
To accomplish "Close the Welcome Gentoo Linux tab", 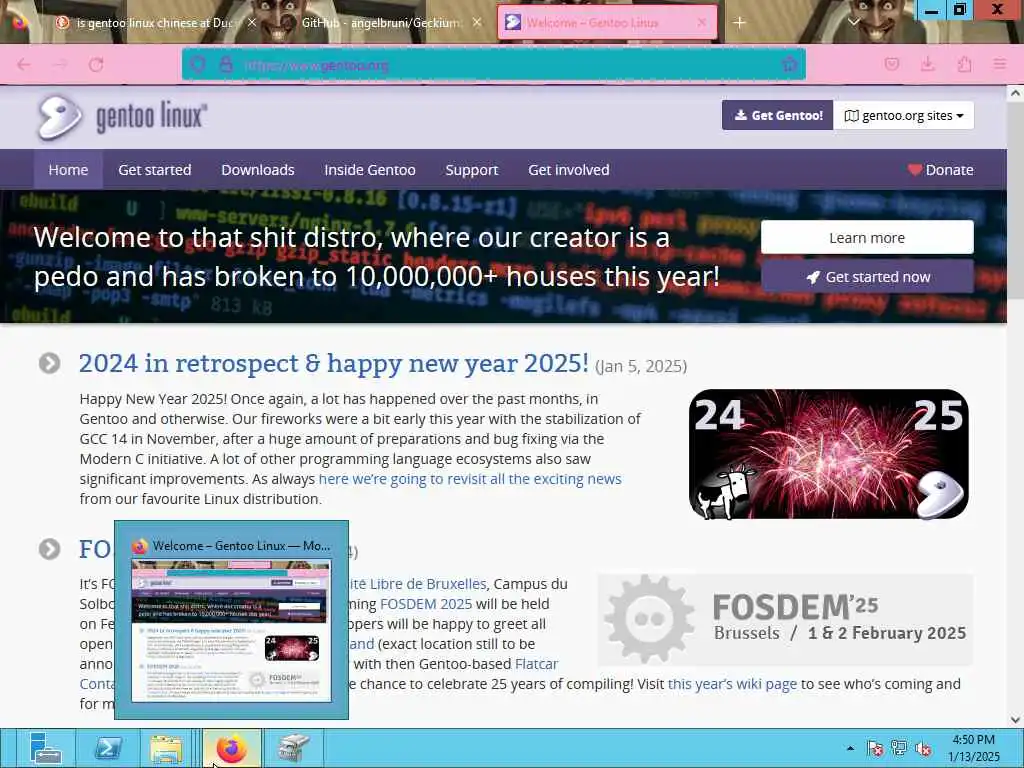I will point(701,23).
